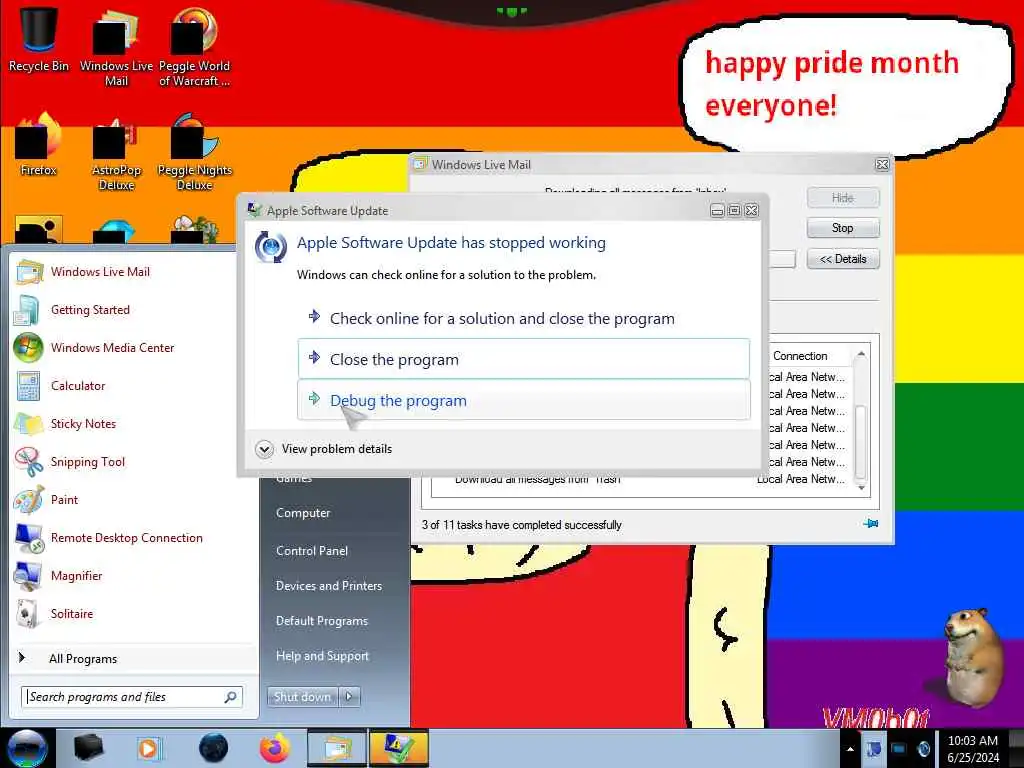Click the Windows Live Mail title bar icon
The height and width of the screenshot is (768, 1024).
[x=420, y=164]
